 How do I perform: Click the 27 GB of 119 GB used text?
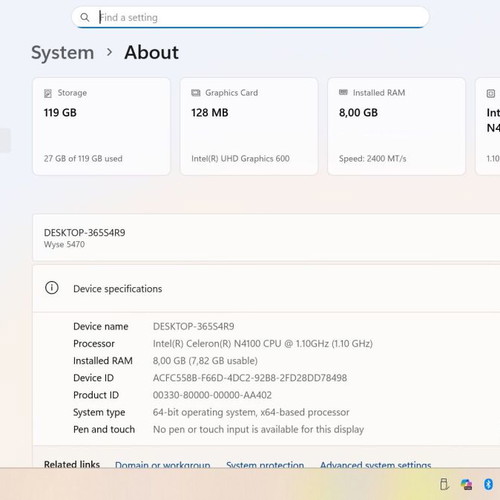point(83,159)
